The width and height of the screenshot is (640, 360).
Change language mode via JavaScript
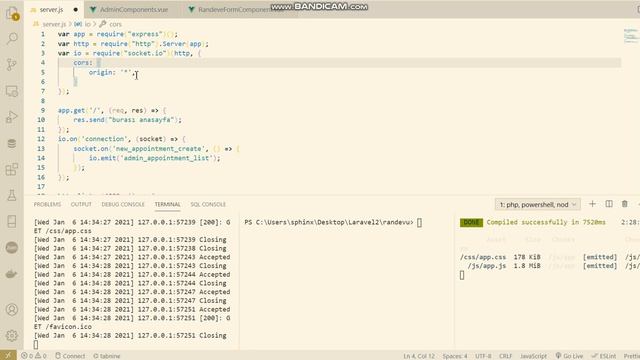[x=533, y=356]
